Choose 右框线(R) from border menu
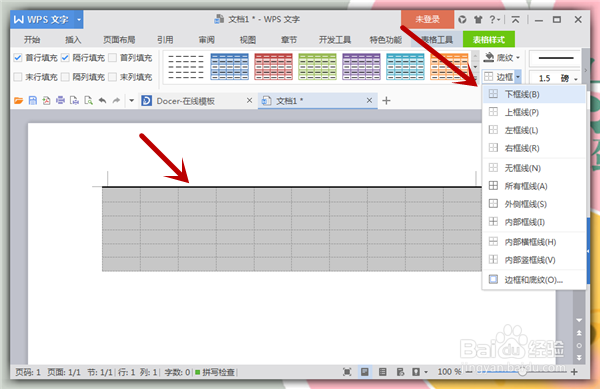600x389 pixels. (534, 148)
